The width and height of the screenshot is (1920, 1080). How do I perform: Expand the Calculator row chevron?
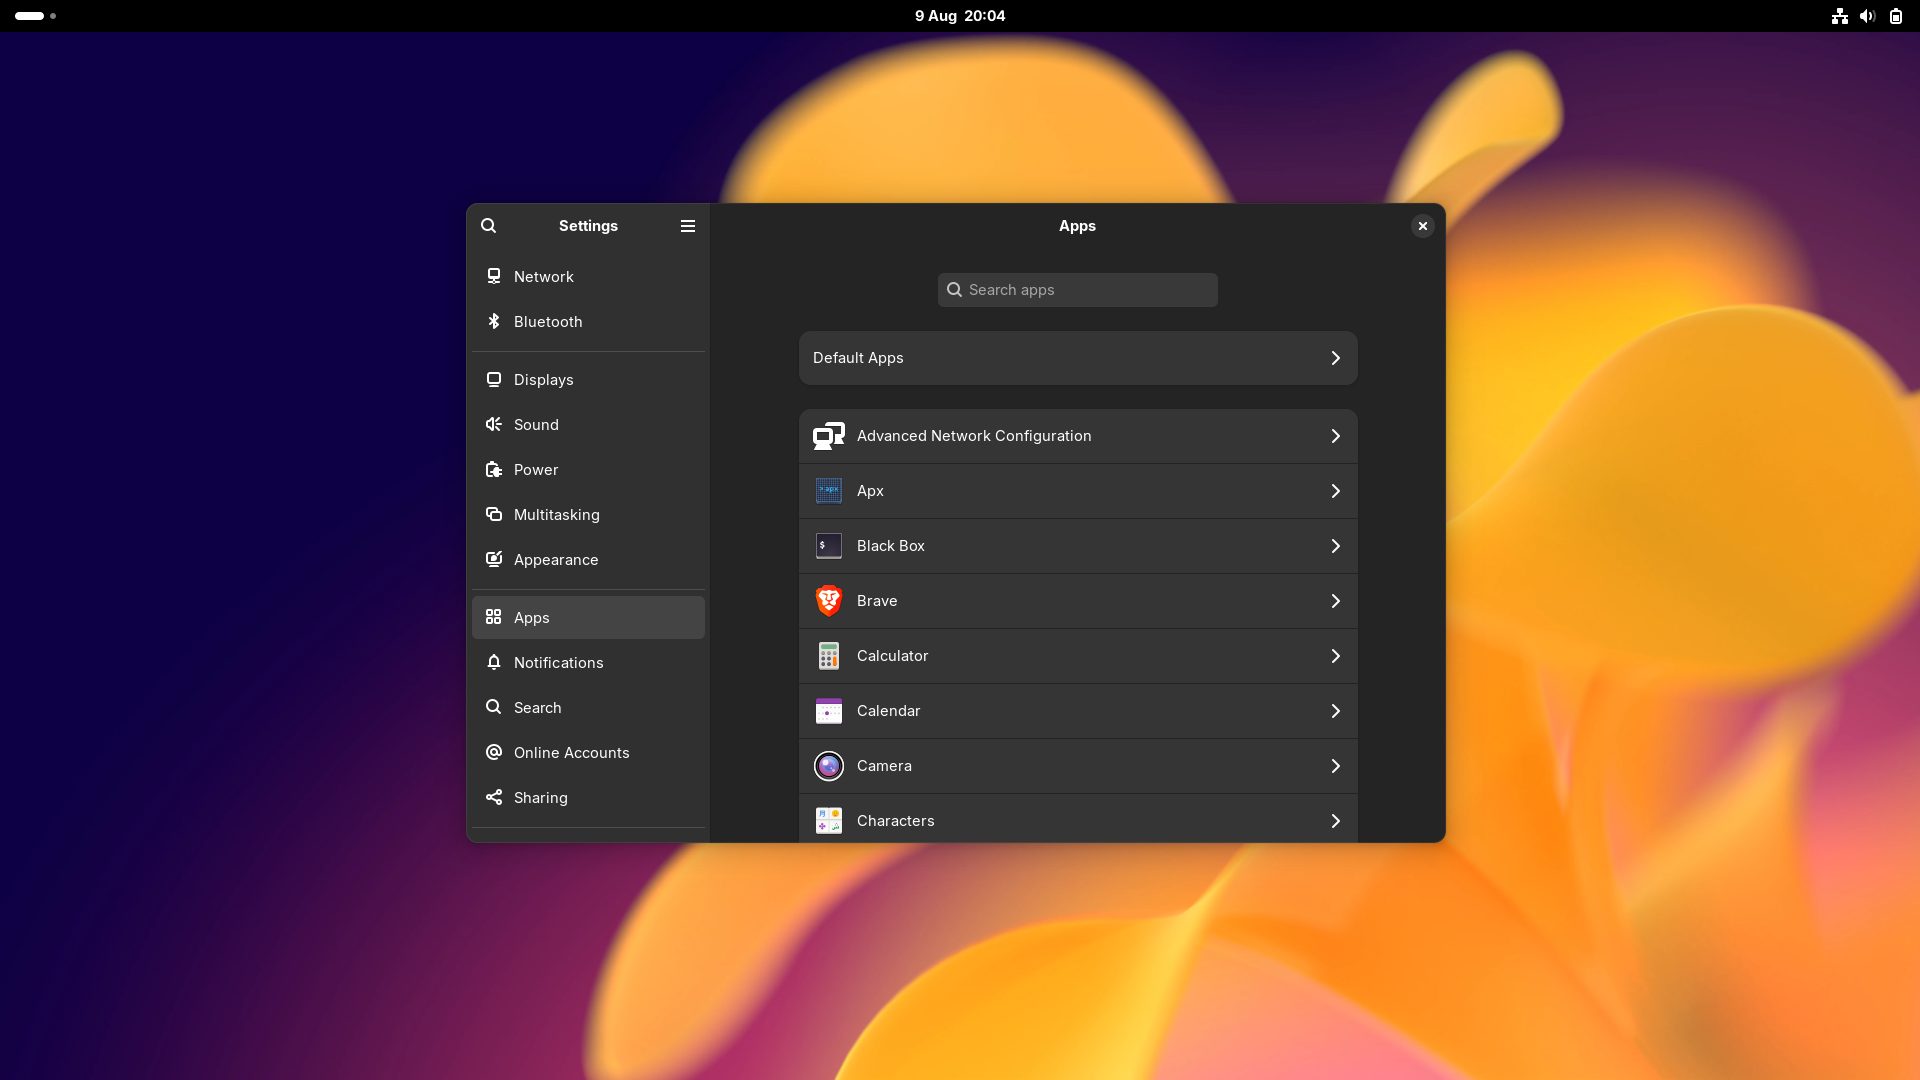coord(1336,656)
